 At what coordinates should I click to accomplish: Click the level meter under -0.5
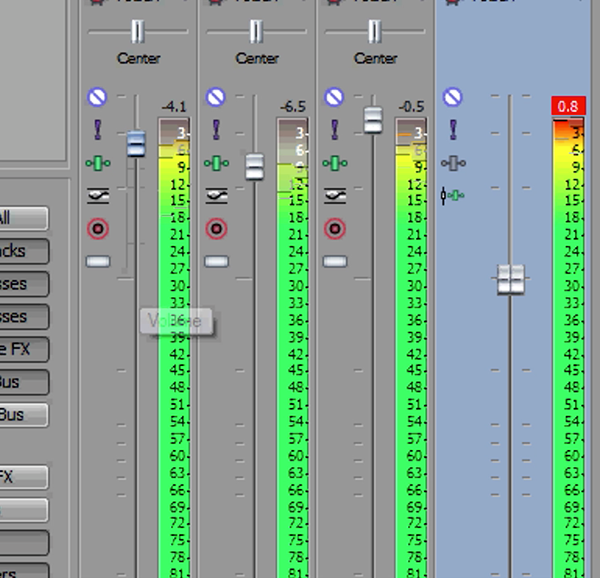pyautogui.click(x=411, y=347)
